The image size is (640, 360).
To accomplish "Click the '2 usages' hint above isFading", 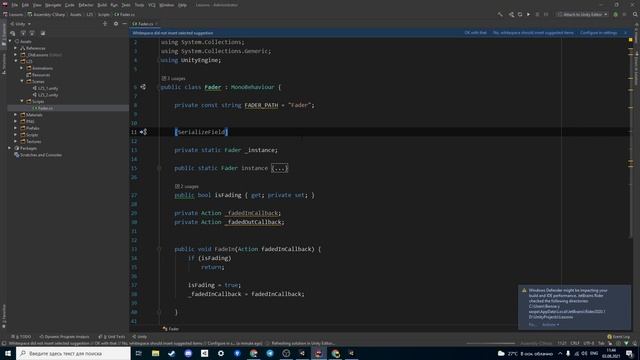I will point(187,186).
